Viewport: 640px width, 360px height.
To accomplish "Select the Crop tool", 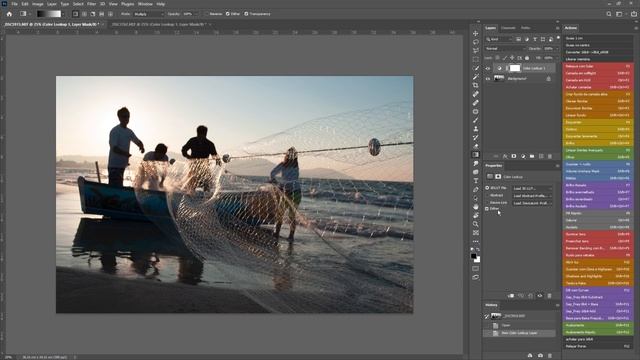I will coord(476,85).
